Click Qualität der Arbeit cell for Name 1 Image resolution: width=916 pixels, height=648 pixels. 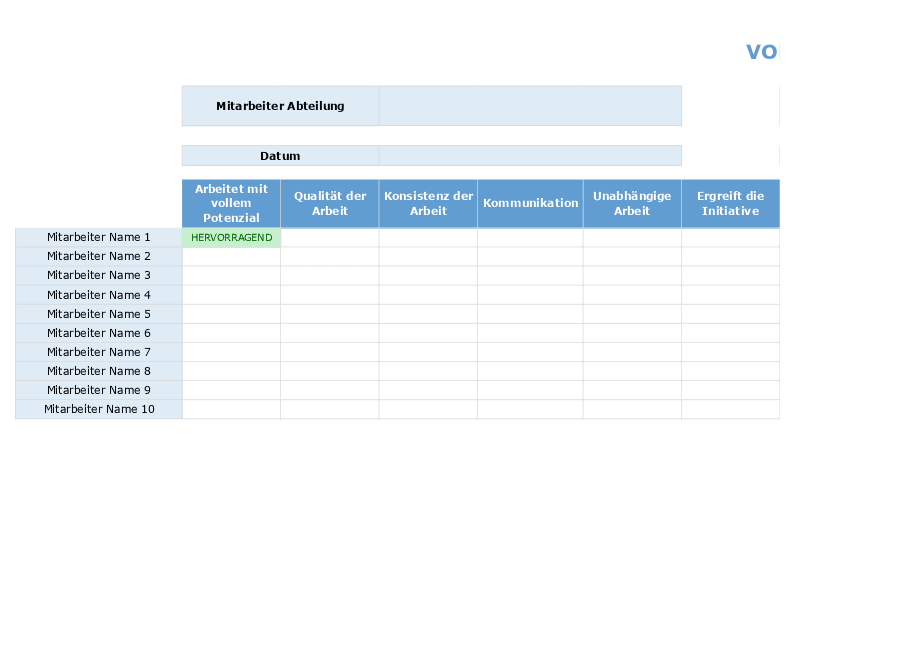[330, 237]
